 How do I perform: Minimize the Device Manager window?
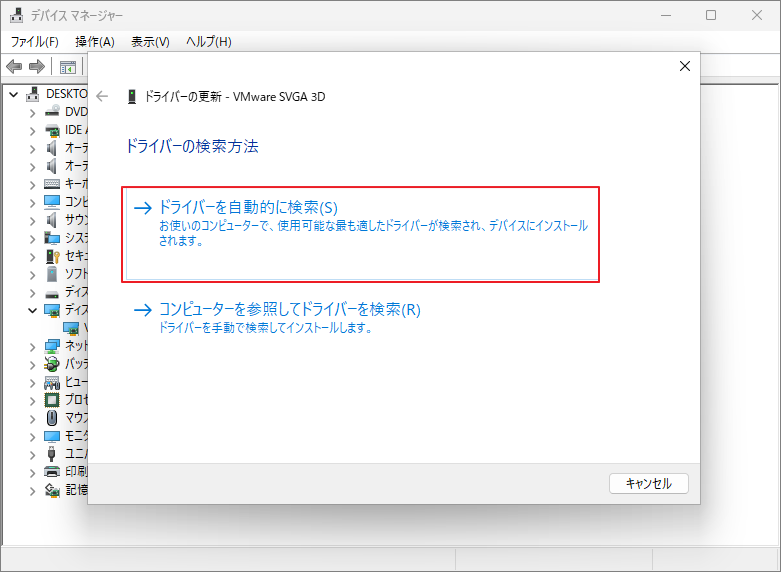(665, 15)
